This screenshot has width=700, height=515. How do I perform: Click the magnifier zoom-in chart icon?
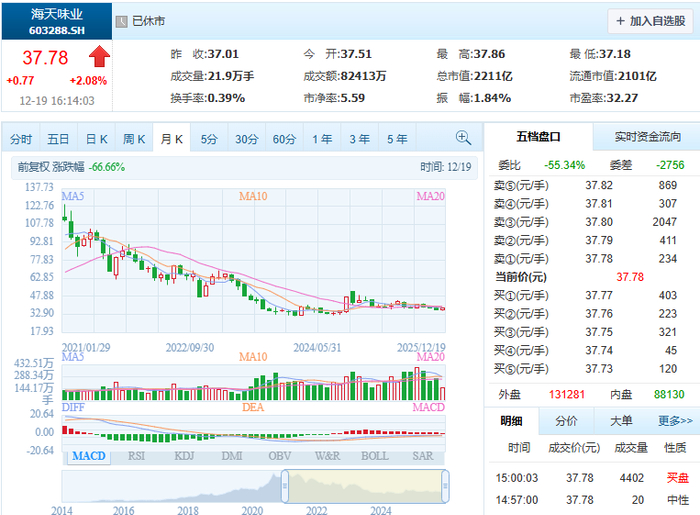(463, 138)
